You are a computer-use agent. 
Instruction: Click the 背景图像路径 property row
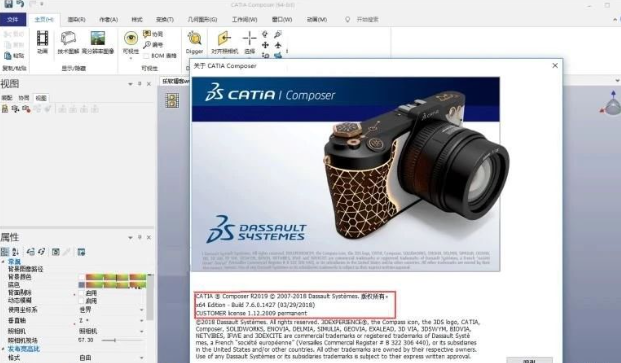point(73,269)
